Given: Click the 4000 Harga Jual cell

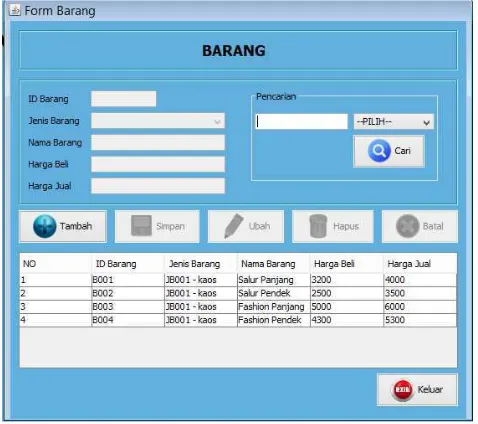Looking at the screenshot, I should coord(420,280).
